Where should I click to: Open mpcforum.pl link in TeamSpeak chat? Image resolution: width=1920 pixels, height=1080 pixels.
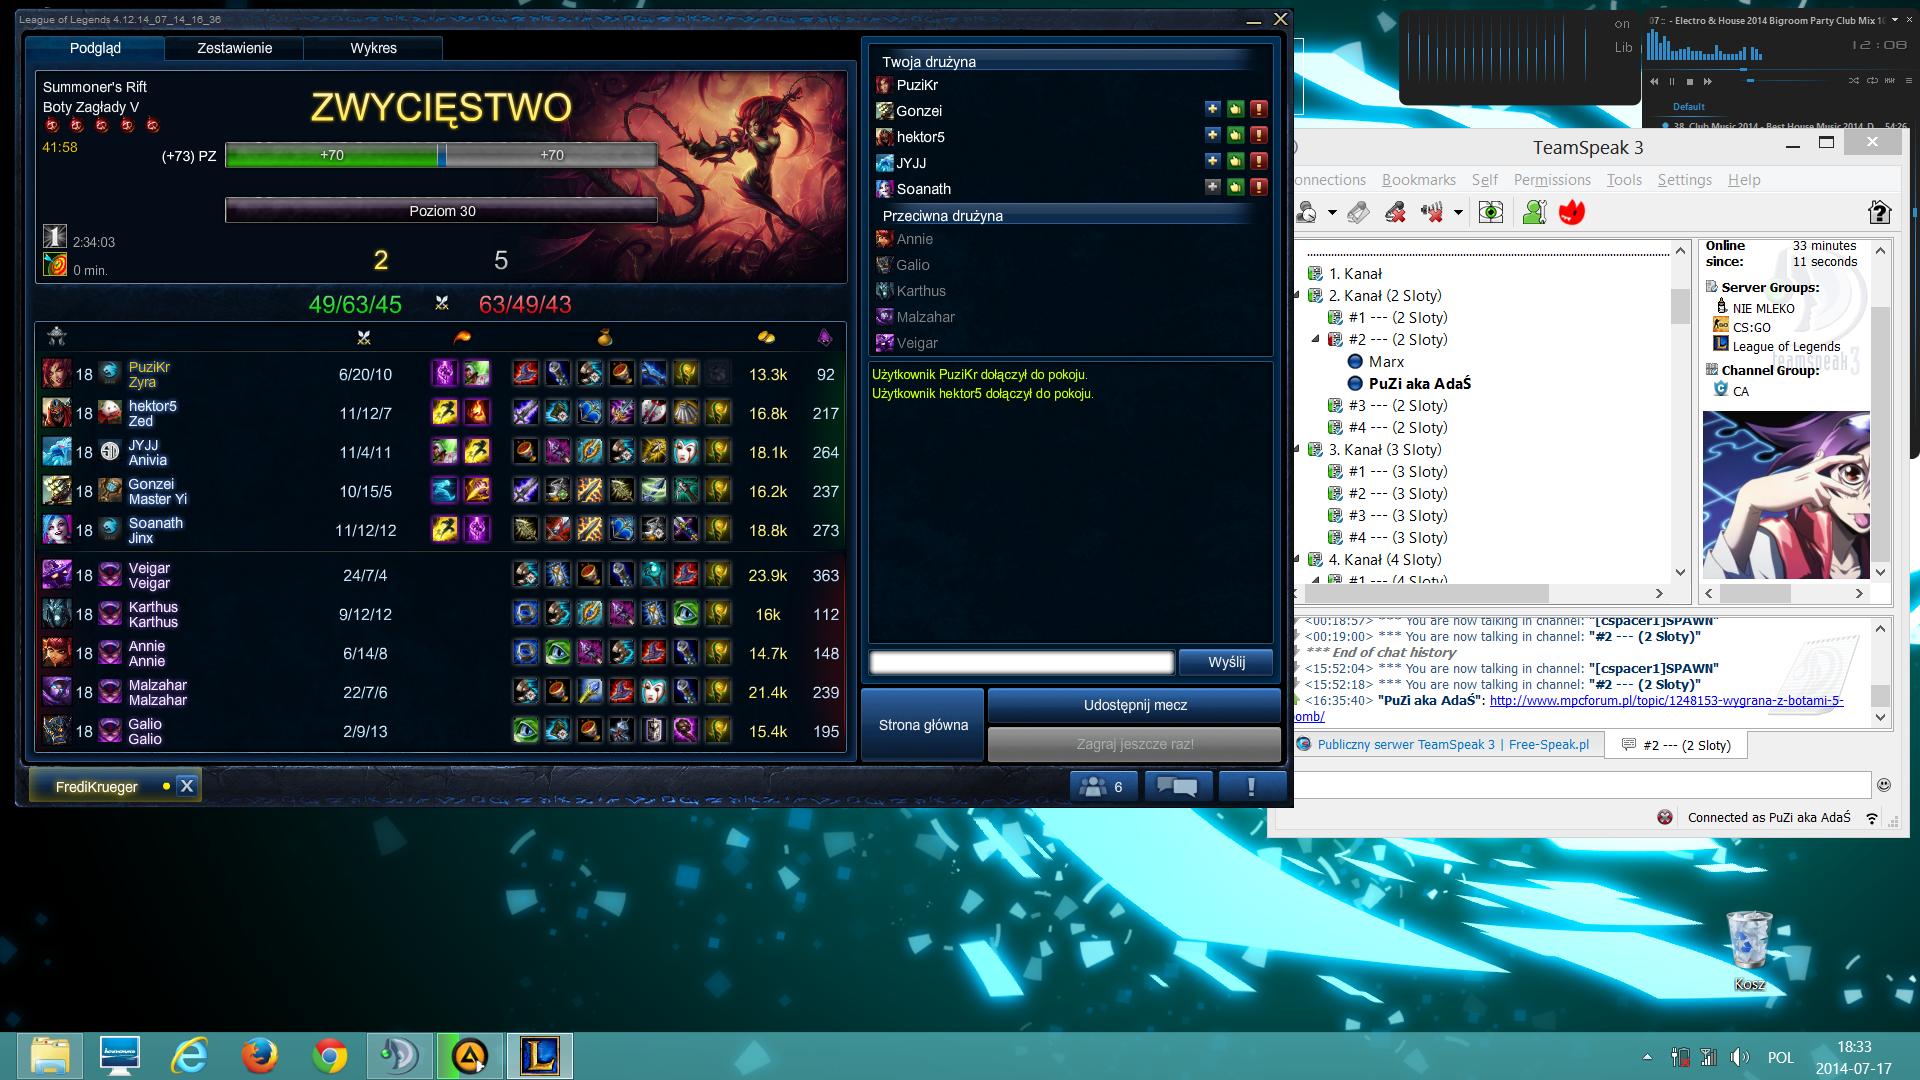[x=1666, y=701]
